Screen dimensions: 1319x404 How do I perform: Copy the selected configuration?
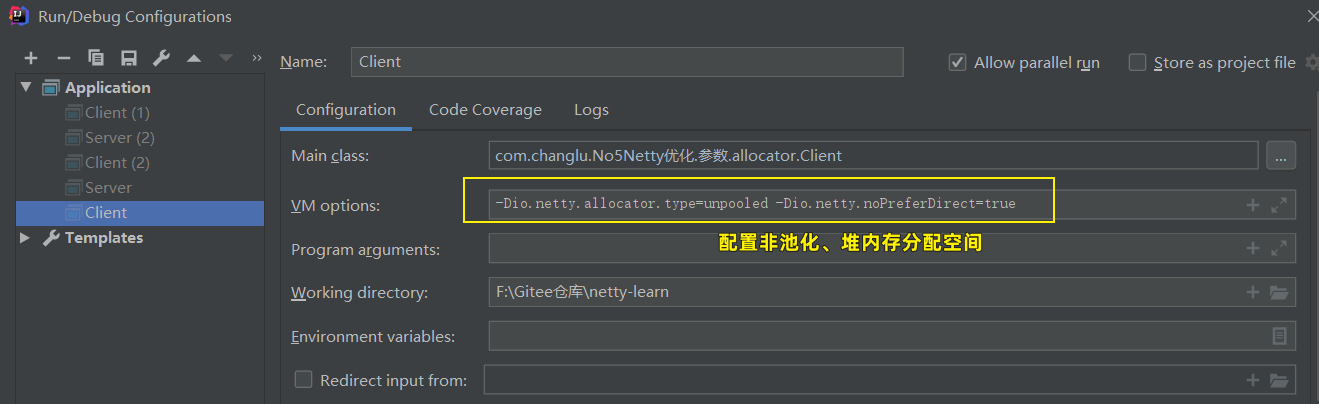point(96,58)
